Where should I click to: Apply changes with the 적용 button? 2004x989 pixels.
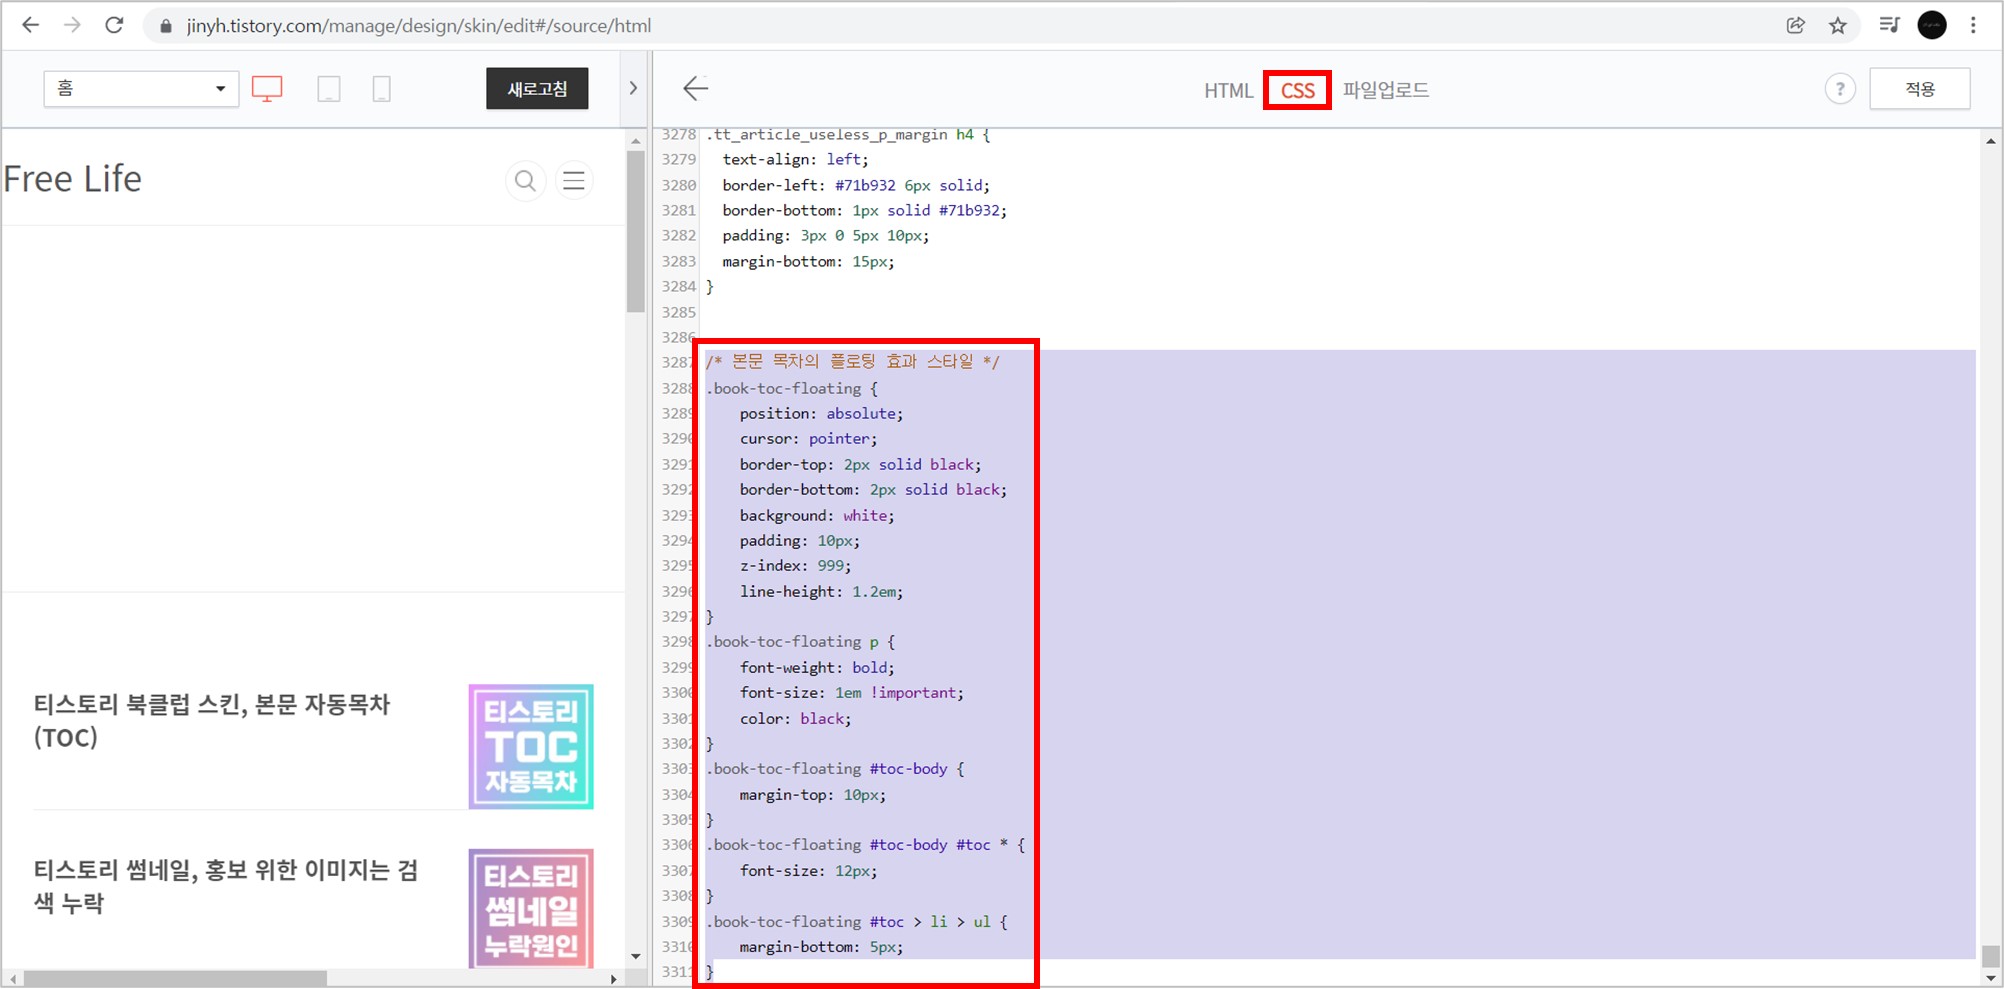(x=1920, y=88)
